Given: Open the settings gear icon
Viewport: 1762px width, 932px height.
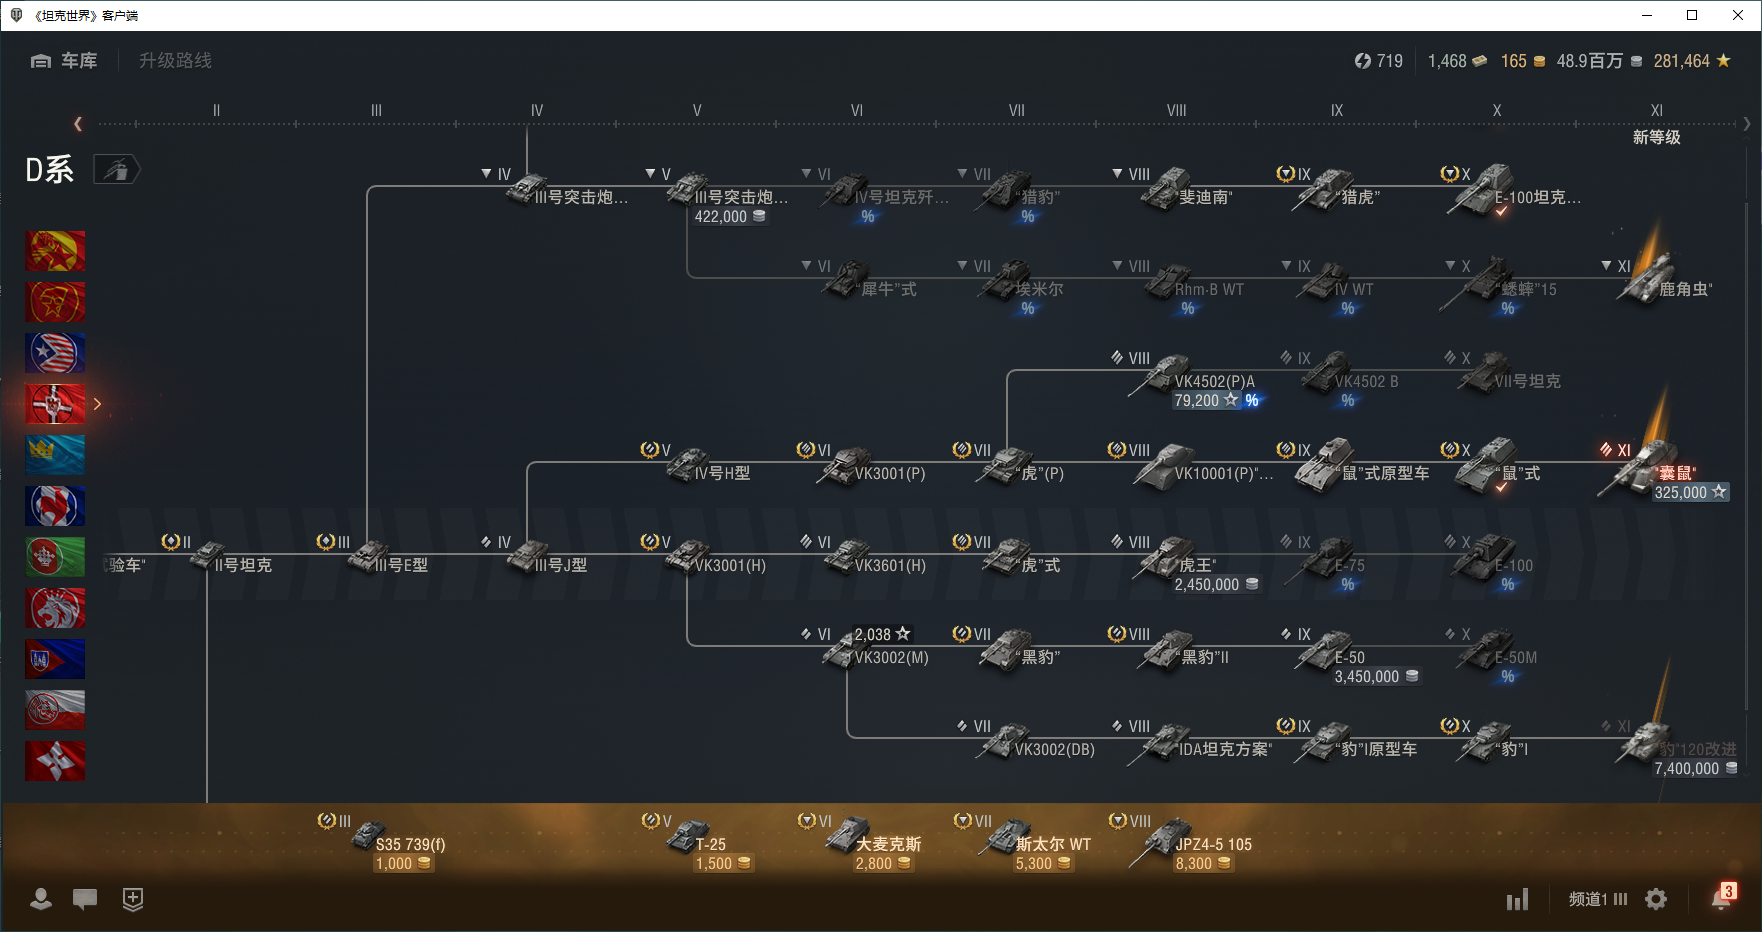Looking at the screenshot, I should point(1656,899).
